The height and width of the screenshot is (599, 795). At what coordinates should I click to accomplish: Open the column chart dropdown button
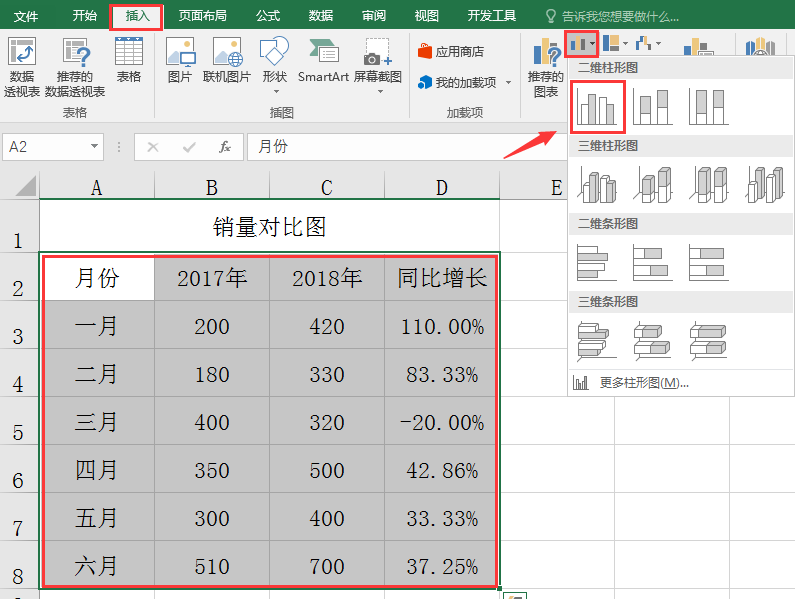click(x=582, y=44)
